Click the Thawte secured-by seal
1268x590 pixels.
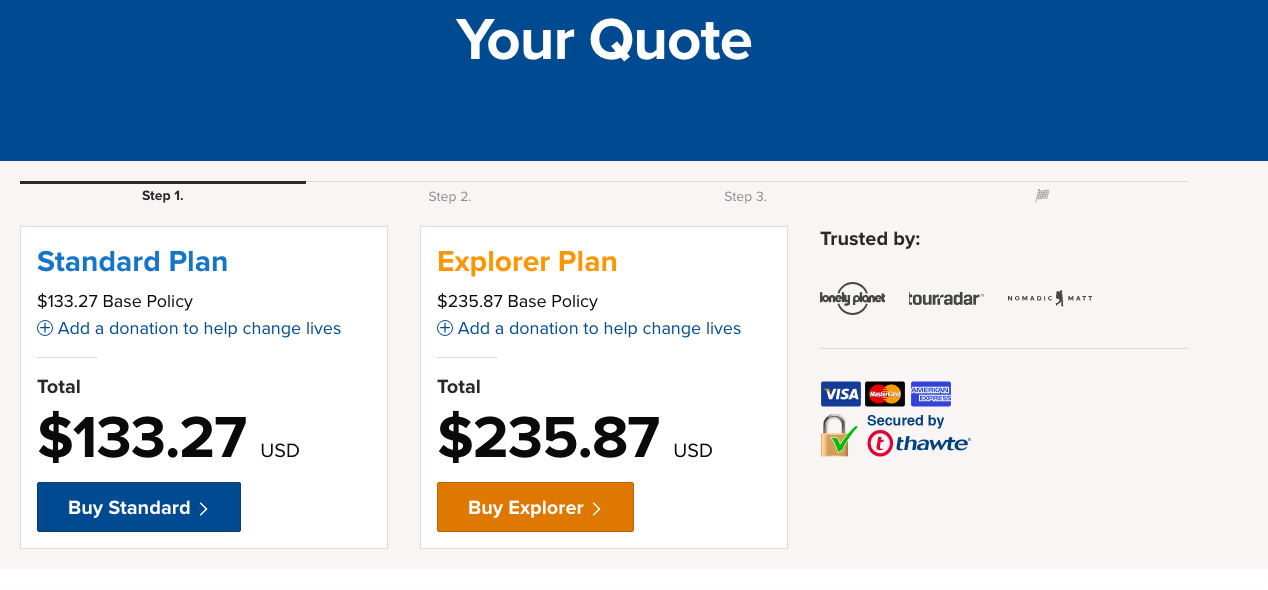(918, 443)
